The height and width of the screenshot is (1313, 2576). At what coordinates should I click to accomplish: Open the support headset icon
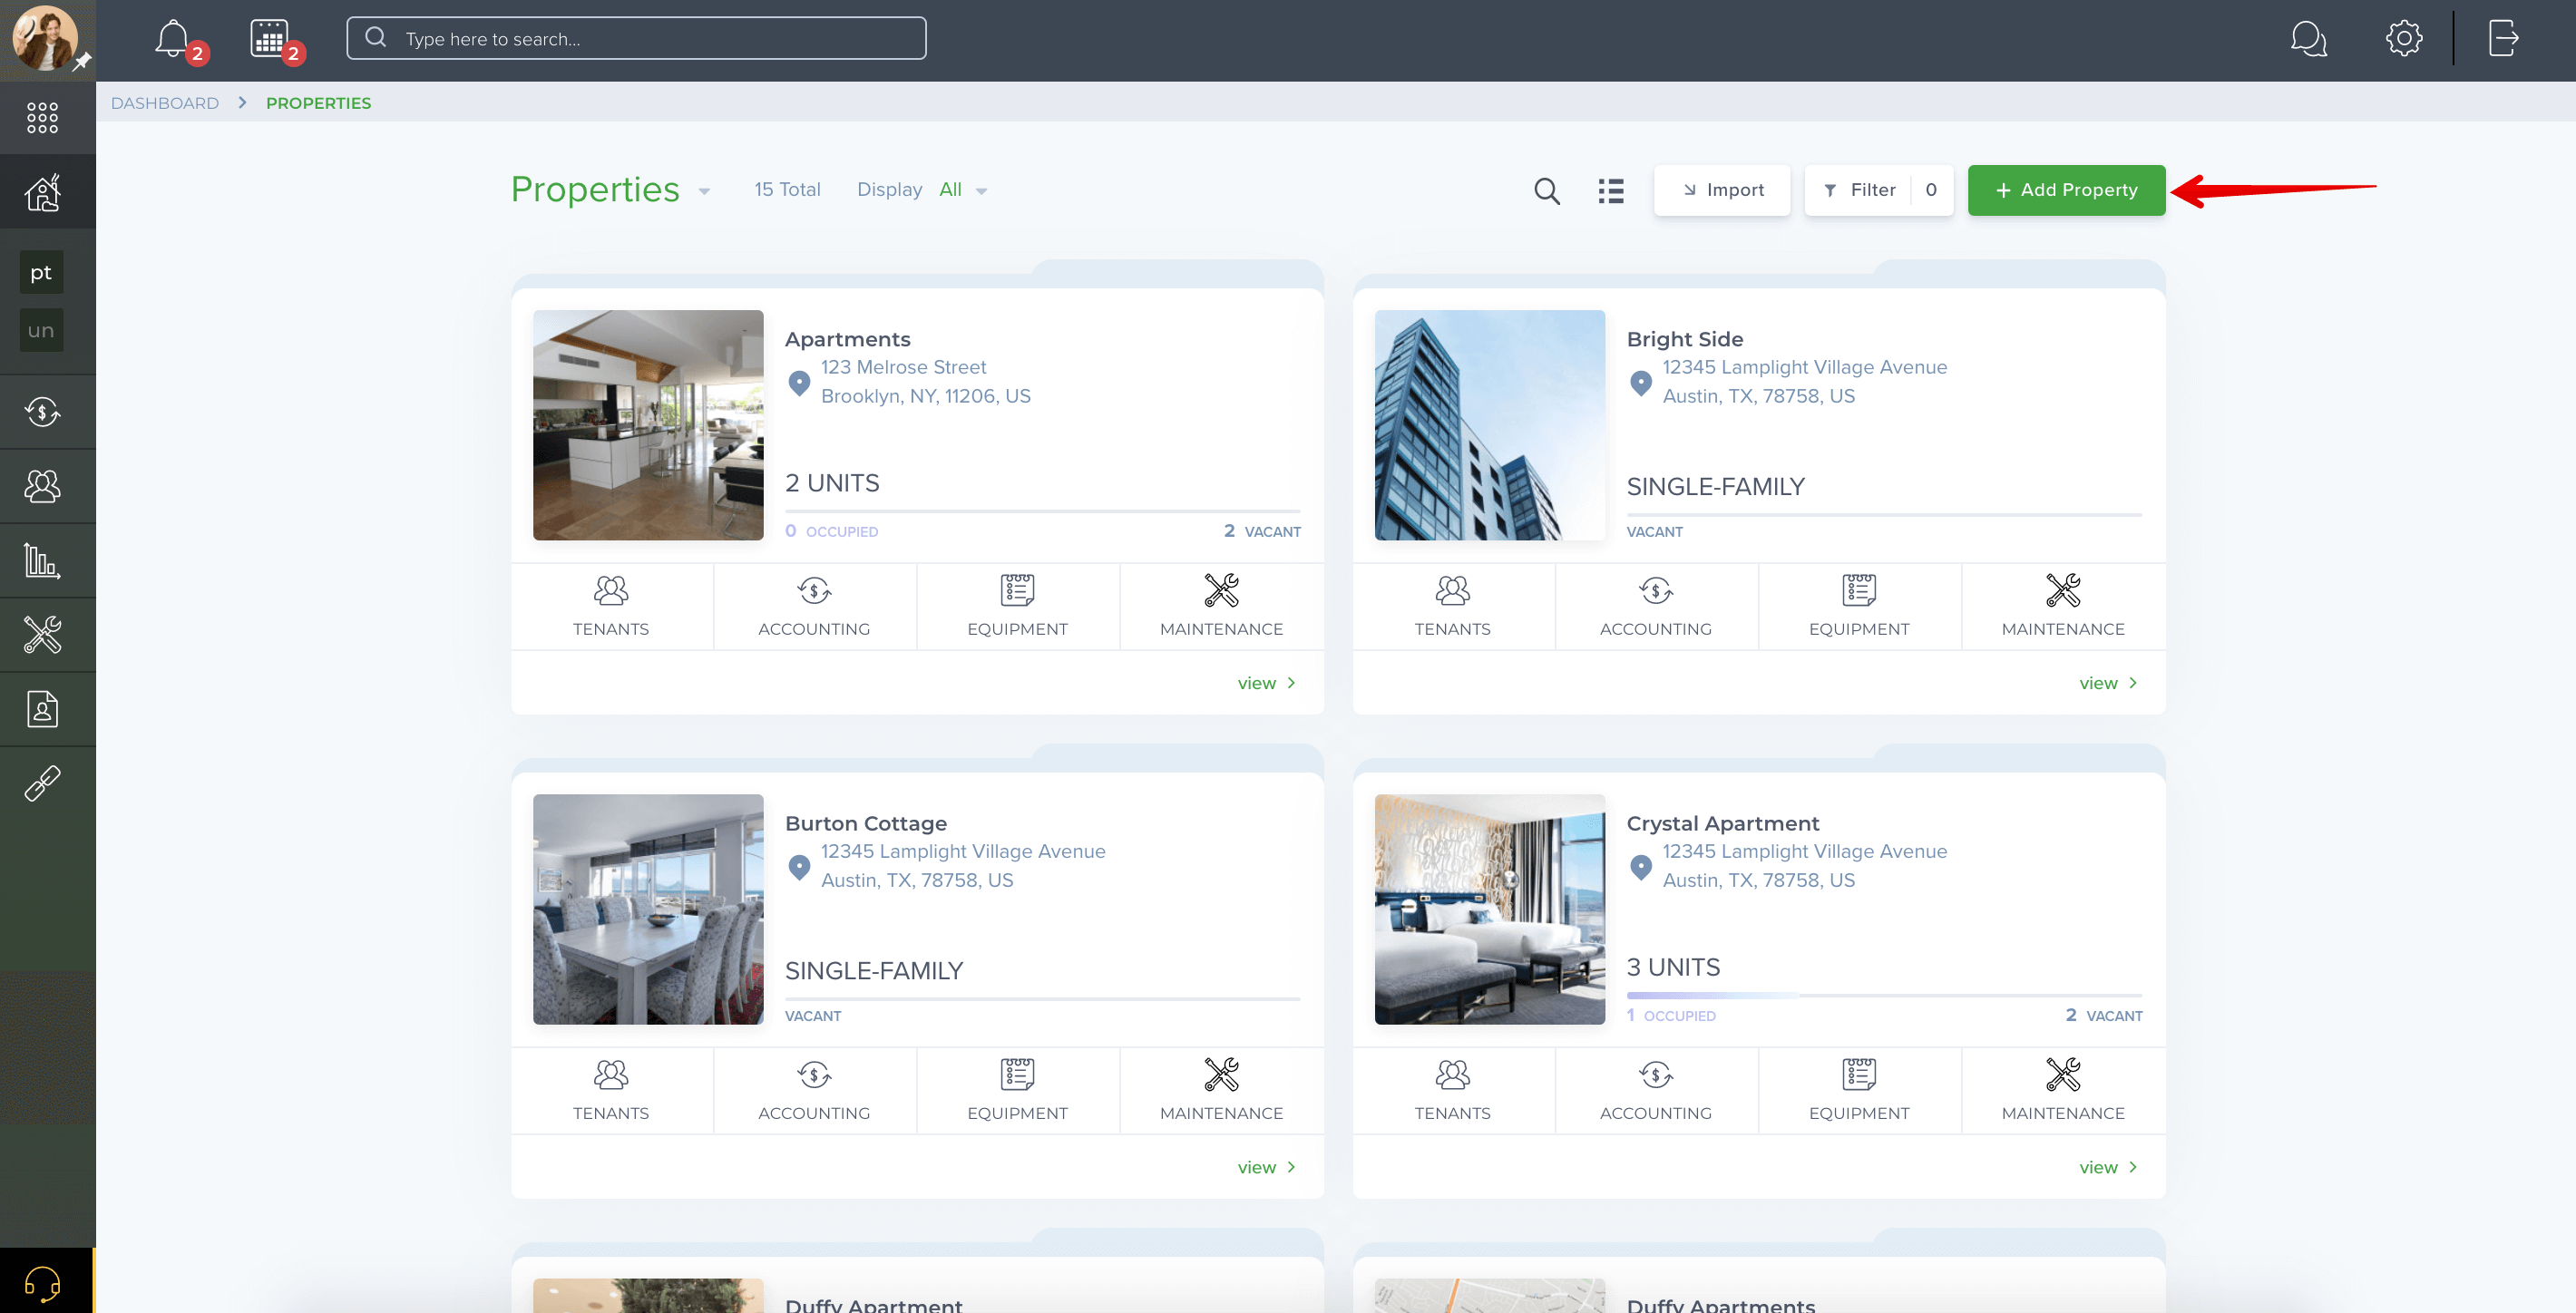(42, 1282)
